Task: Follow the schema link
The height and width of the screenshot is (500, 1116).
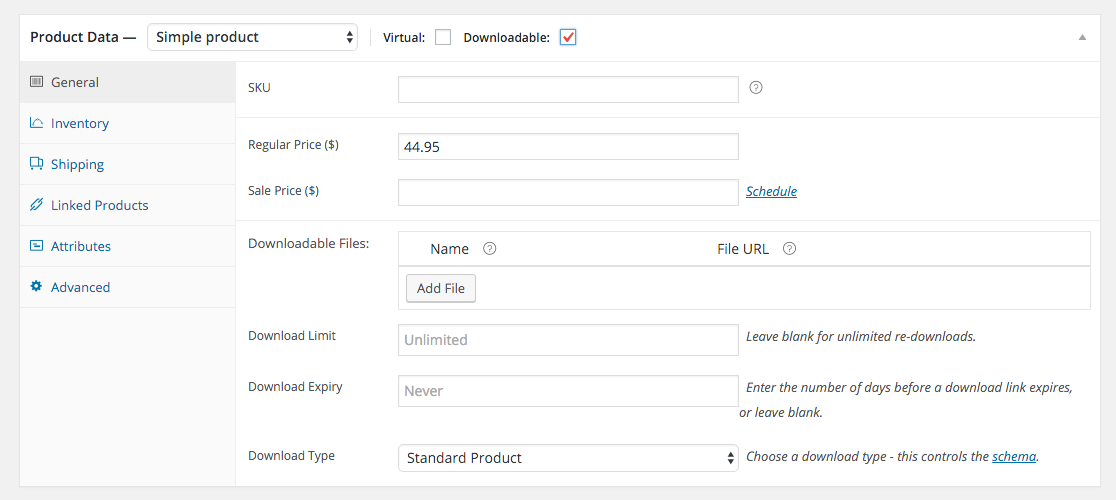Action: click(1014, 457)
